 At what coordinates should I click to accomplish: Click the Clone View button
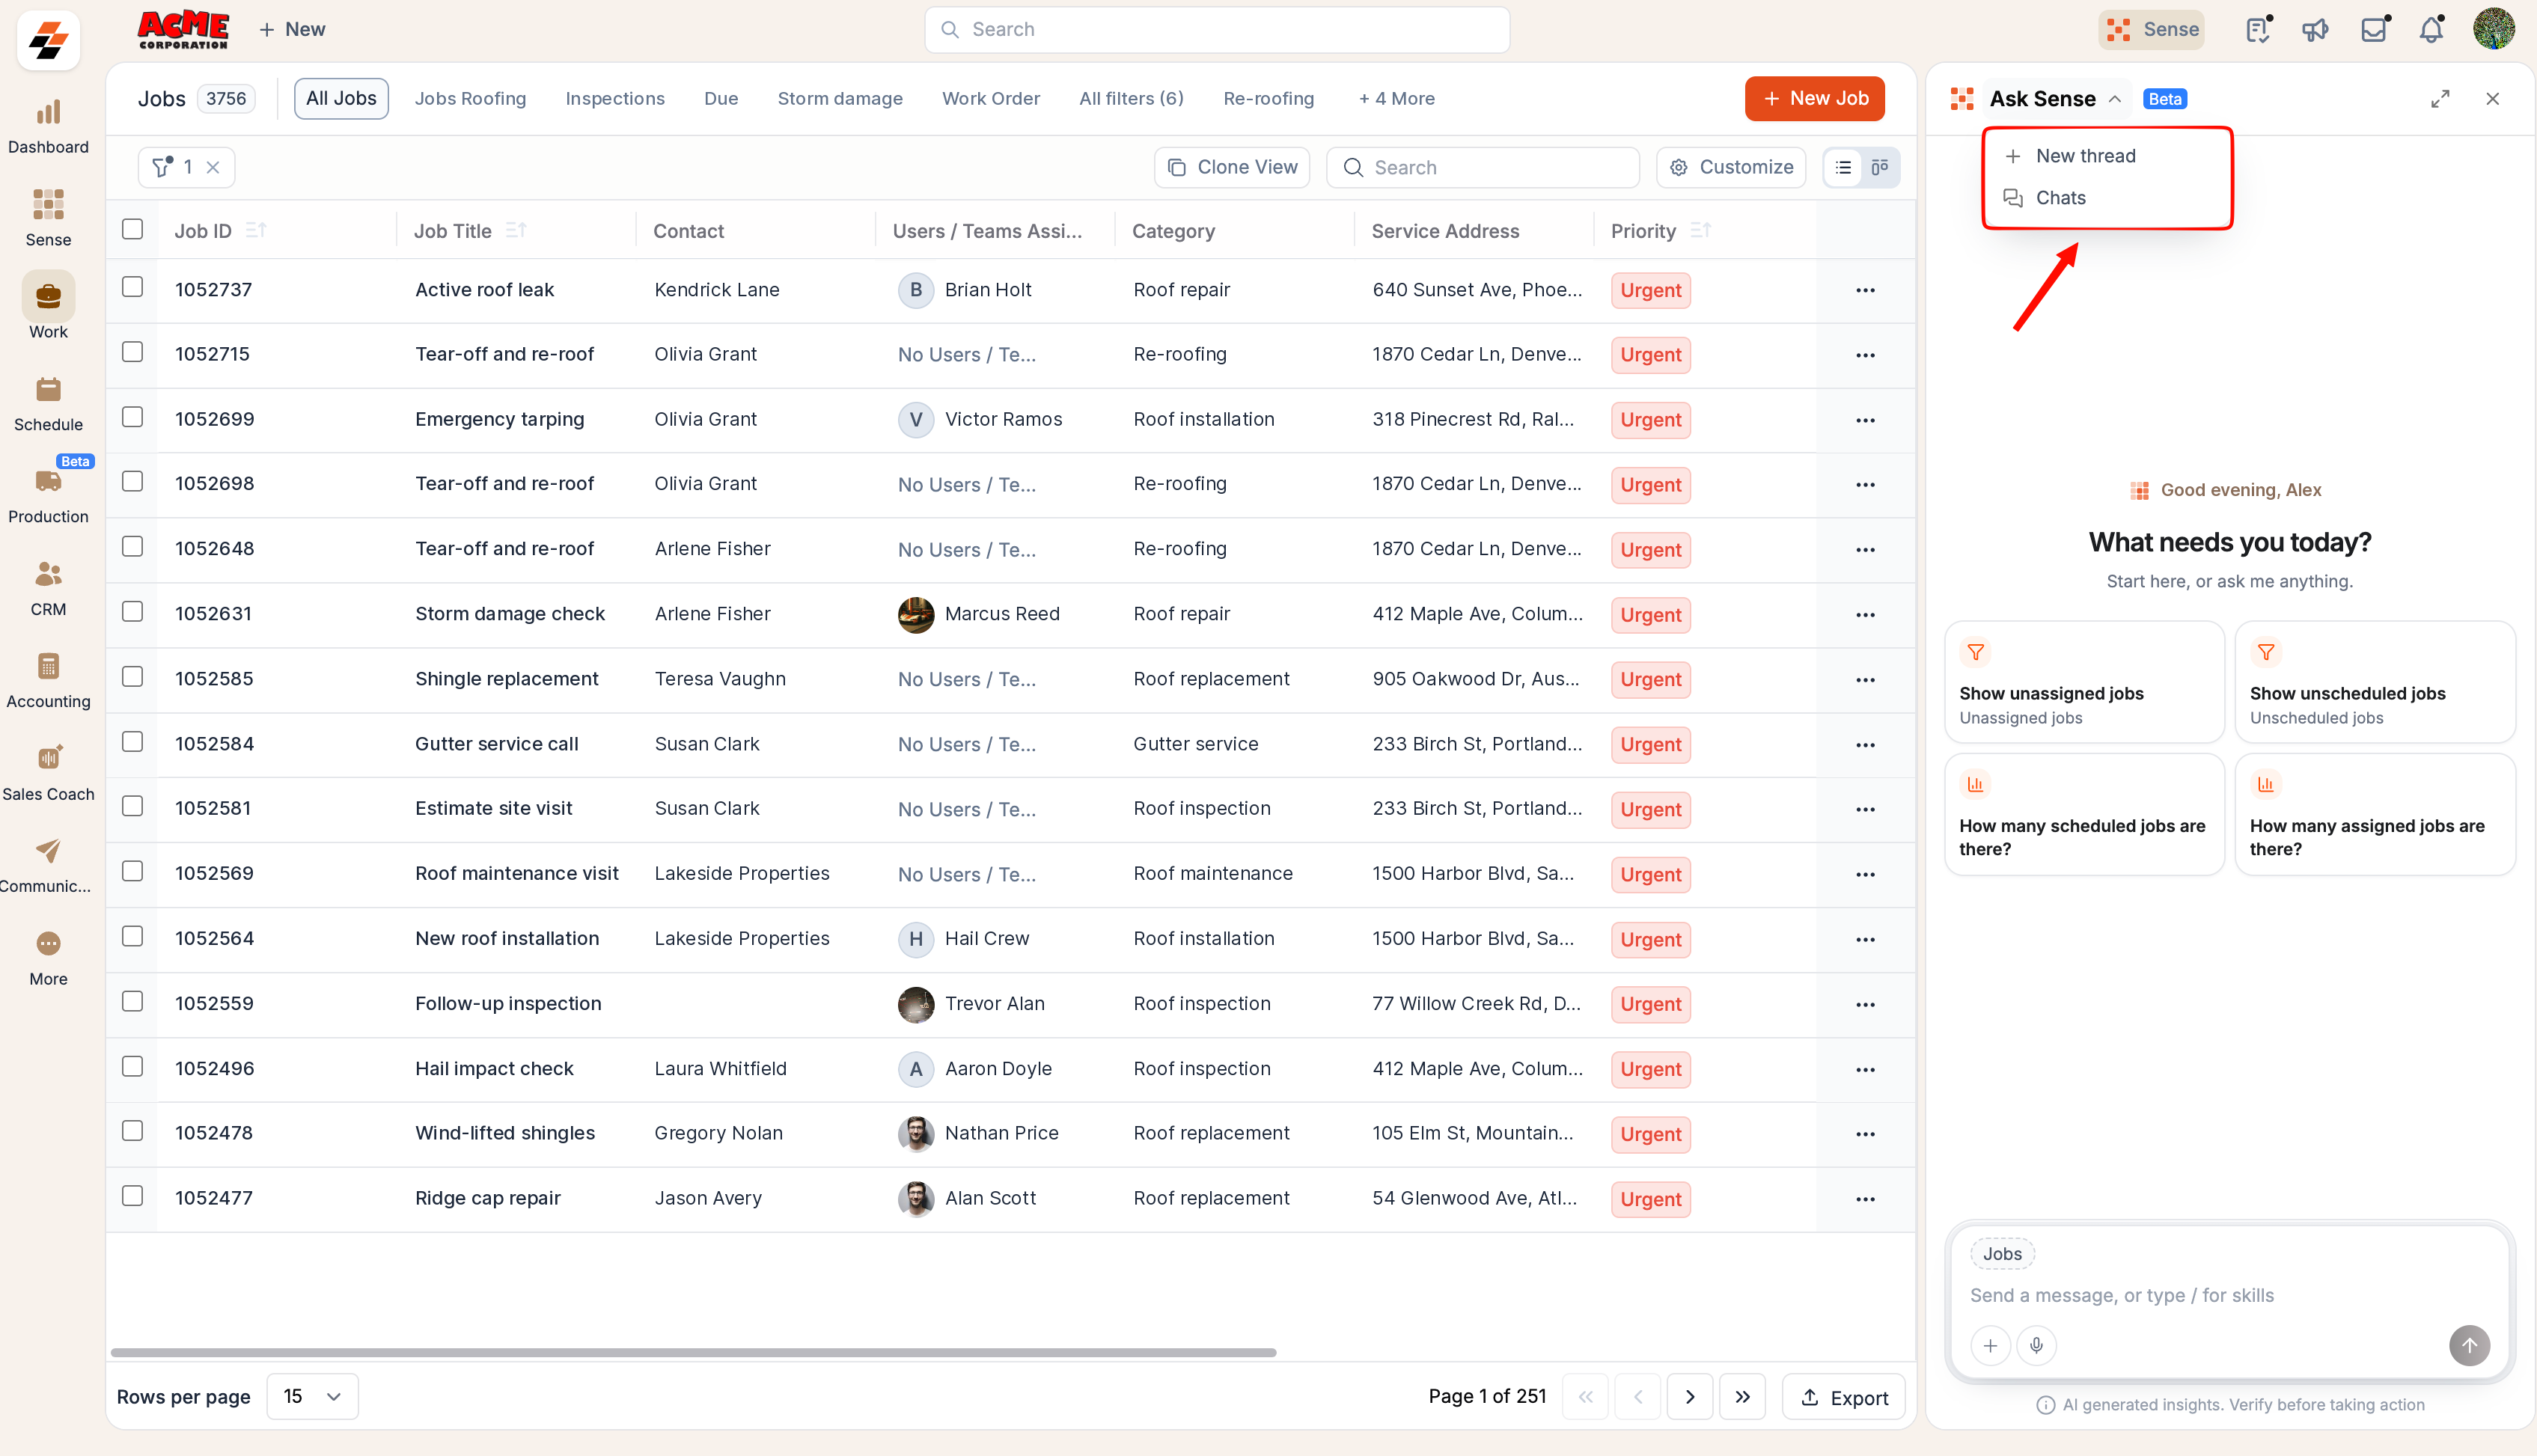(1232, 167)
